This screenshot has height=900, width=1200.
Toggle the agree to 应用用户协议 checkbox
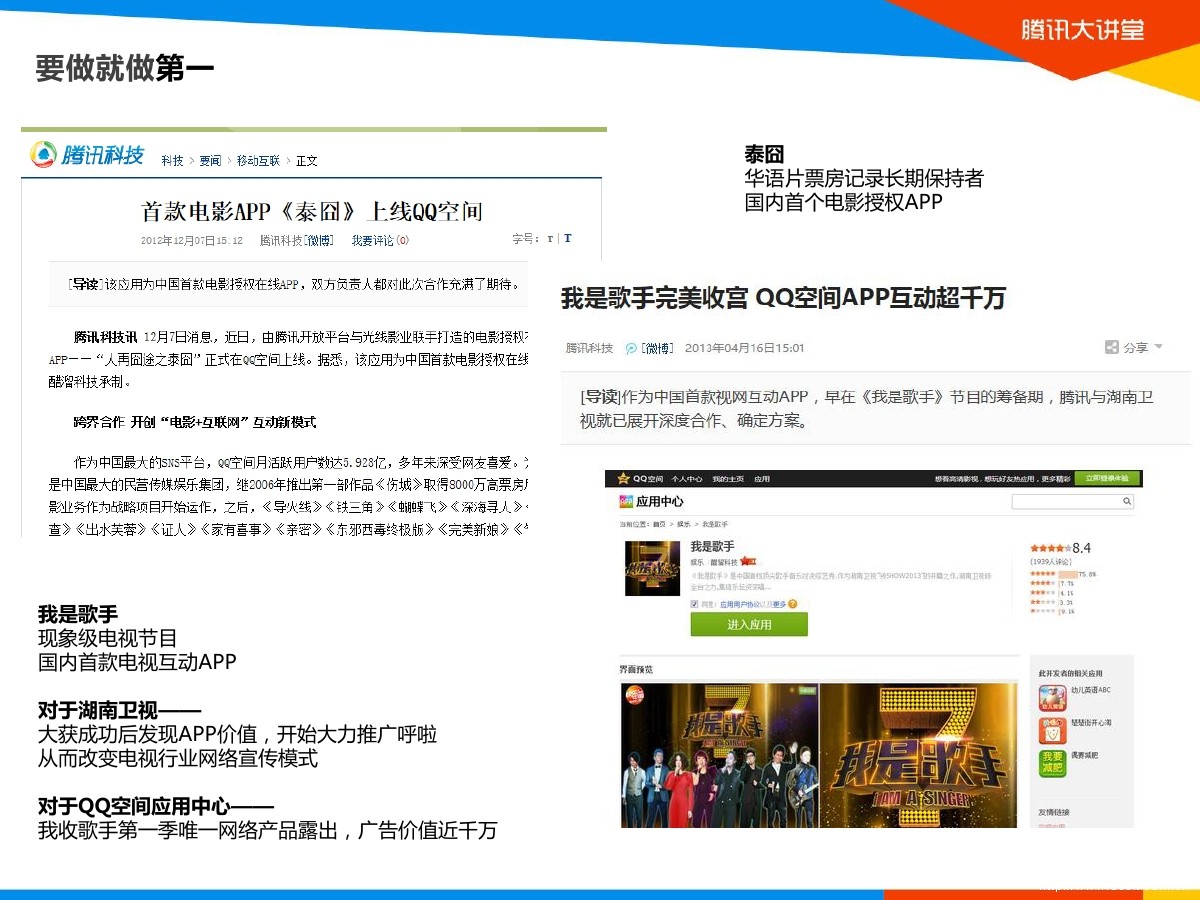tap(695, 604)
